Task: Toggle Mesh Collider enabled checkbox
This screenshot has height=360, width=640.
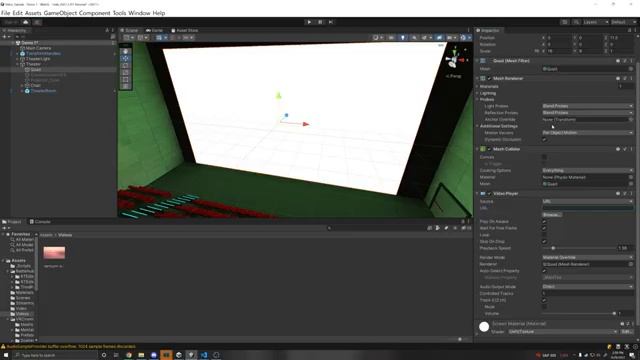Action: click(489, 149)
